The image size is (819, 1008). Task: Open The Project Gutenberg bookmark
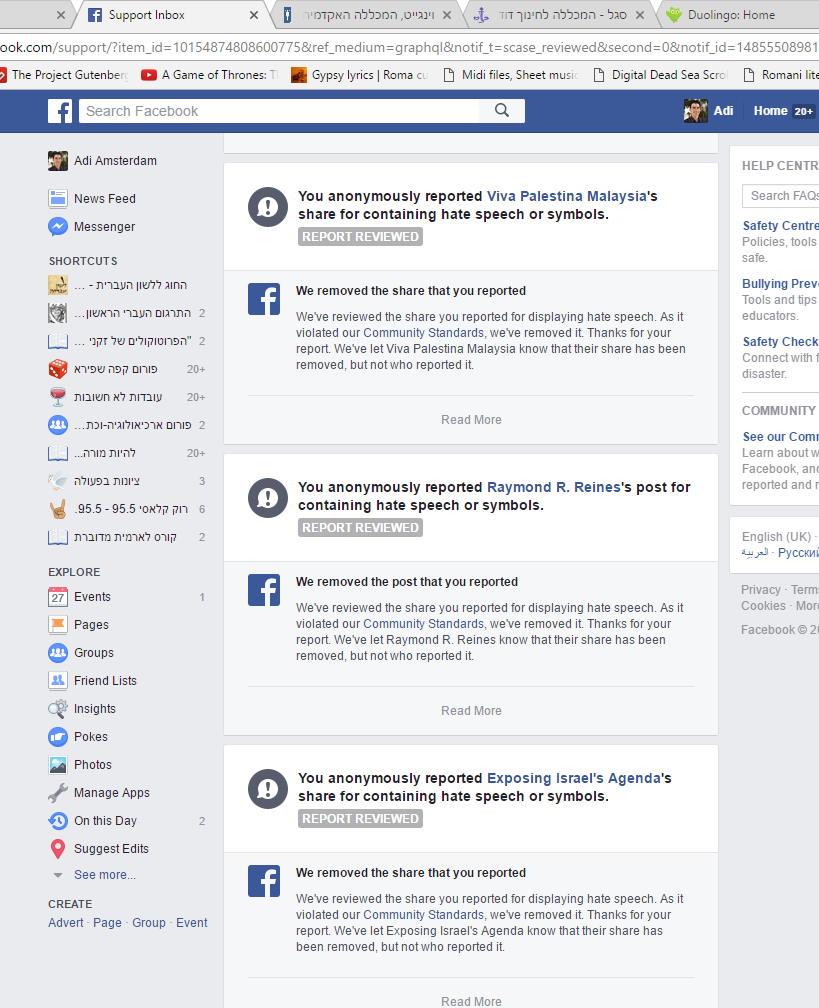tap(64, 75)
